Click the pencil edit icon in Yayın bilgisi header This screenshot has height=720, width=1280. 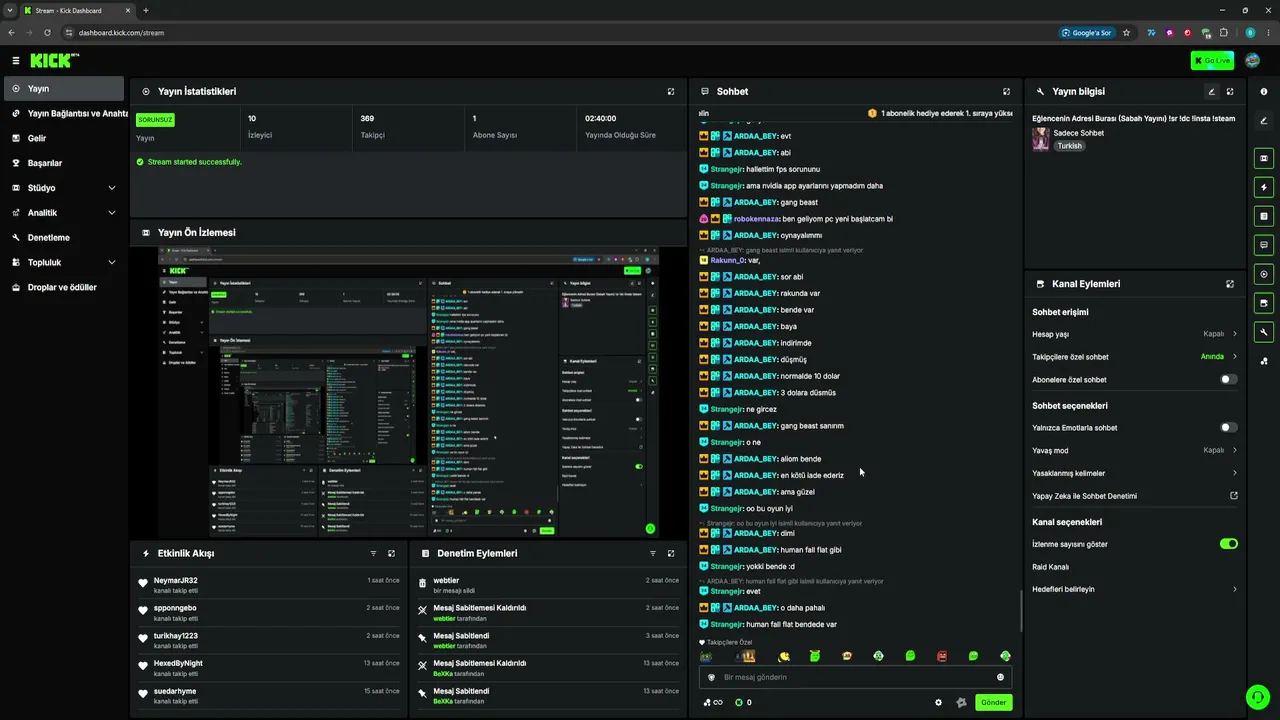pos(1211,92)
